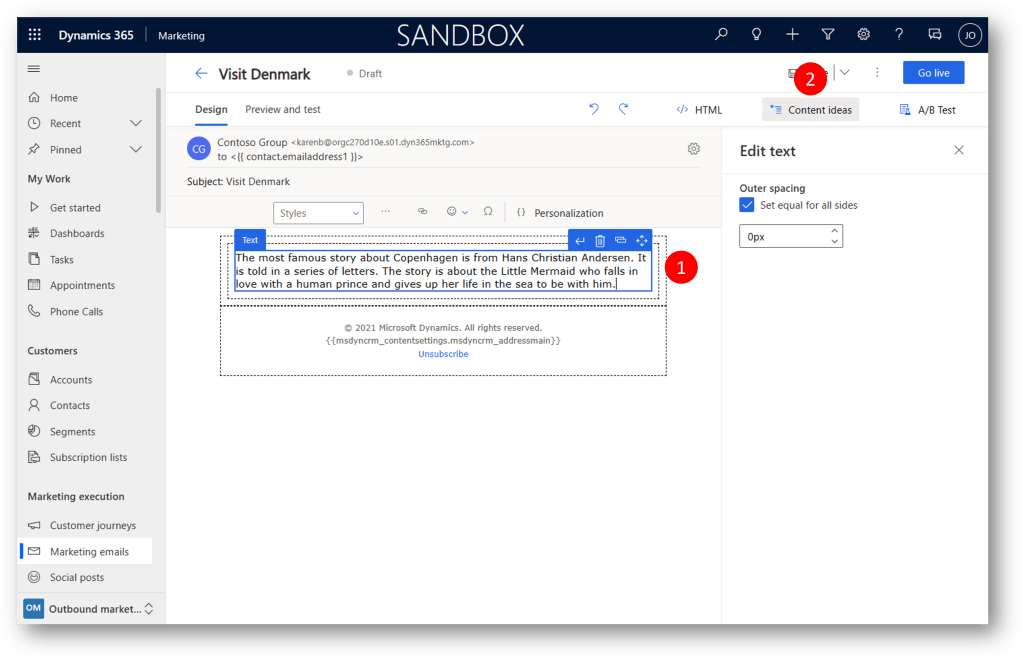Click the Go live button
This screenshot has width=1023, height=659.
click(933, 73)
